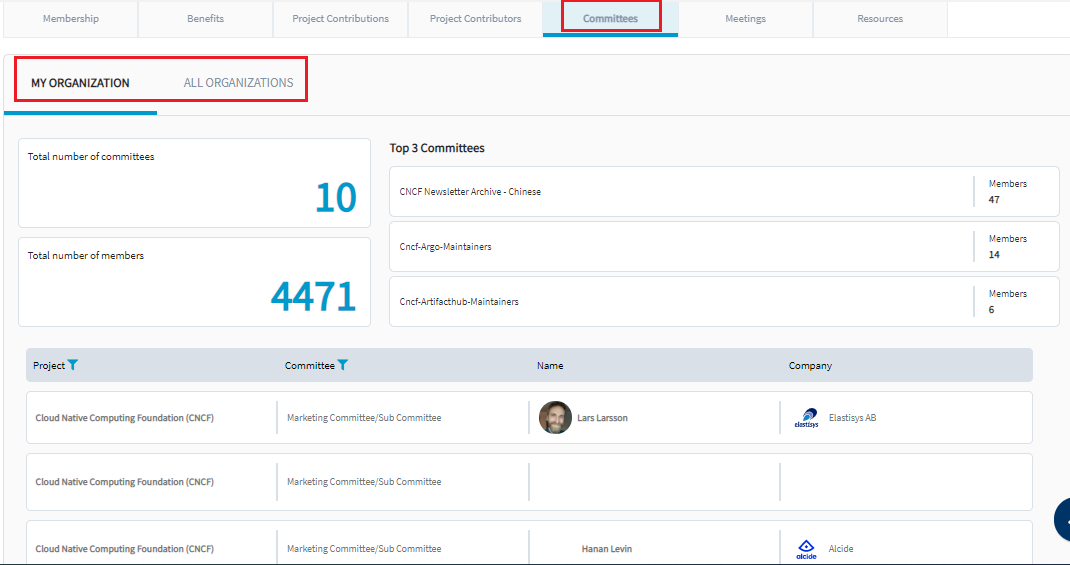Click the Elastisys AB company name

[852, 418]
